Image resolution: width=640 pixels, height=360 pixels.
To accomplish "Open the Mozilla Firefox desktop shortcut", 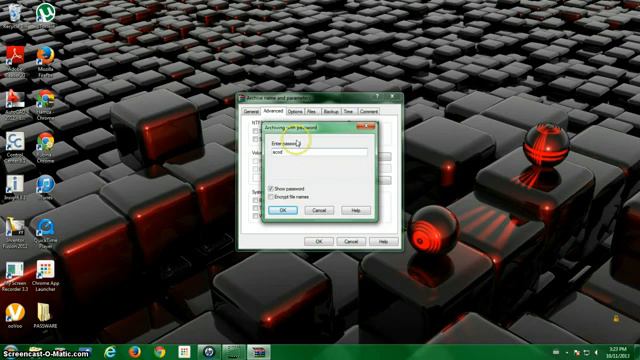I will 45,61.
